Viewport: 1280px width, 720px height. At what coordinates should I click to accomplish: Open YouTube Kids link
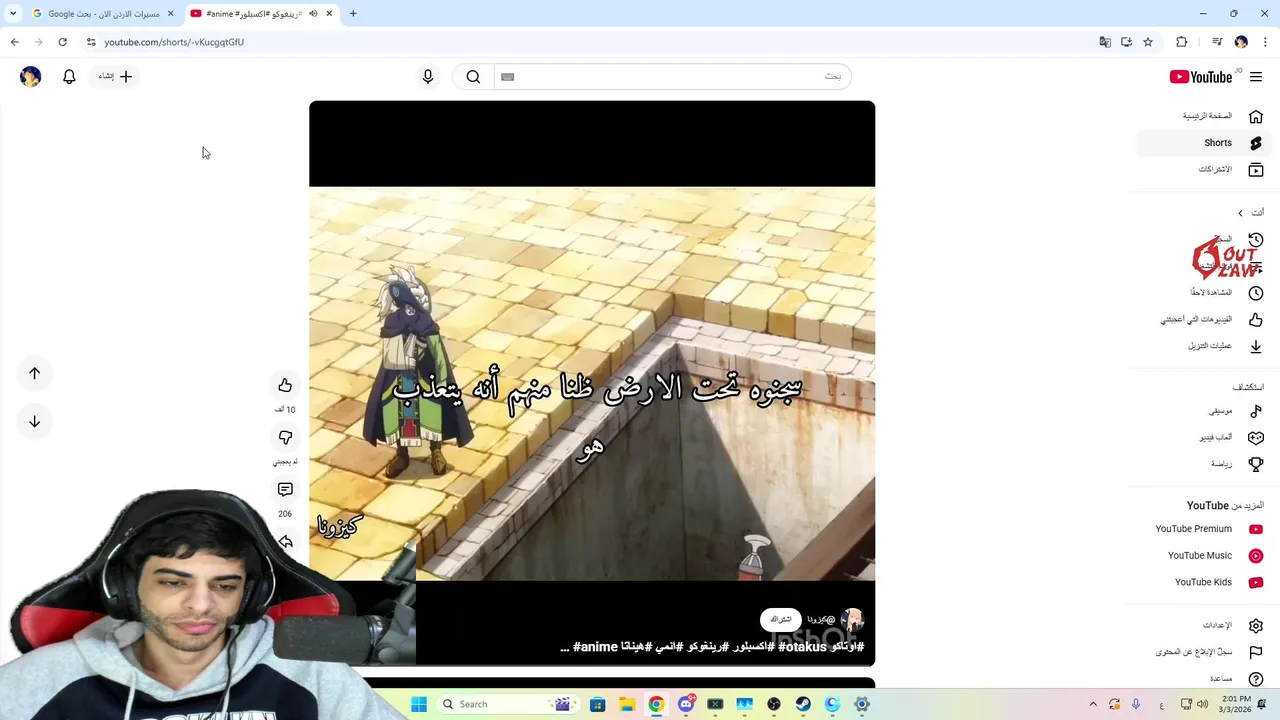coord(1204,582)
